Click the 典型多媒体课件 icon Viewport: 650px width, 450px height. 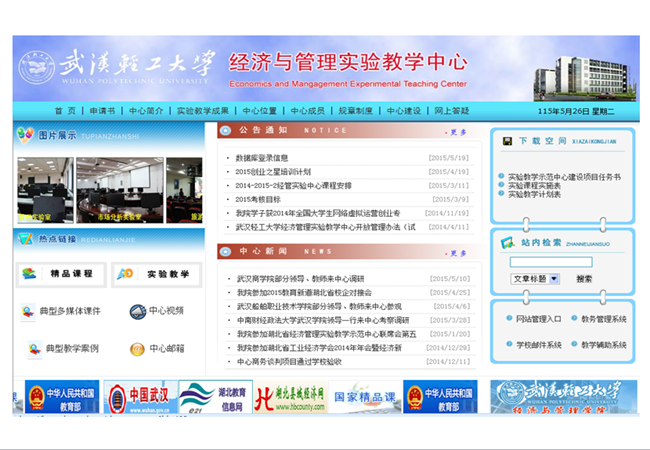[28, 311]
